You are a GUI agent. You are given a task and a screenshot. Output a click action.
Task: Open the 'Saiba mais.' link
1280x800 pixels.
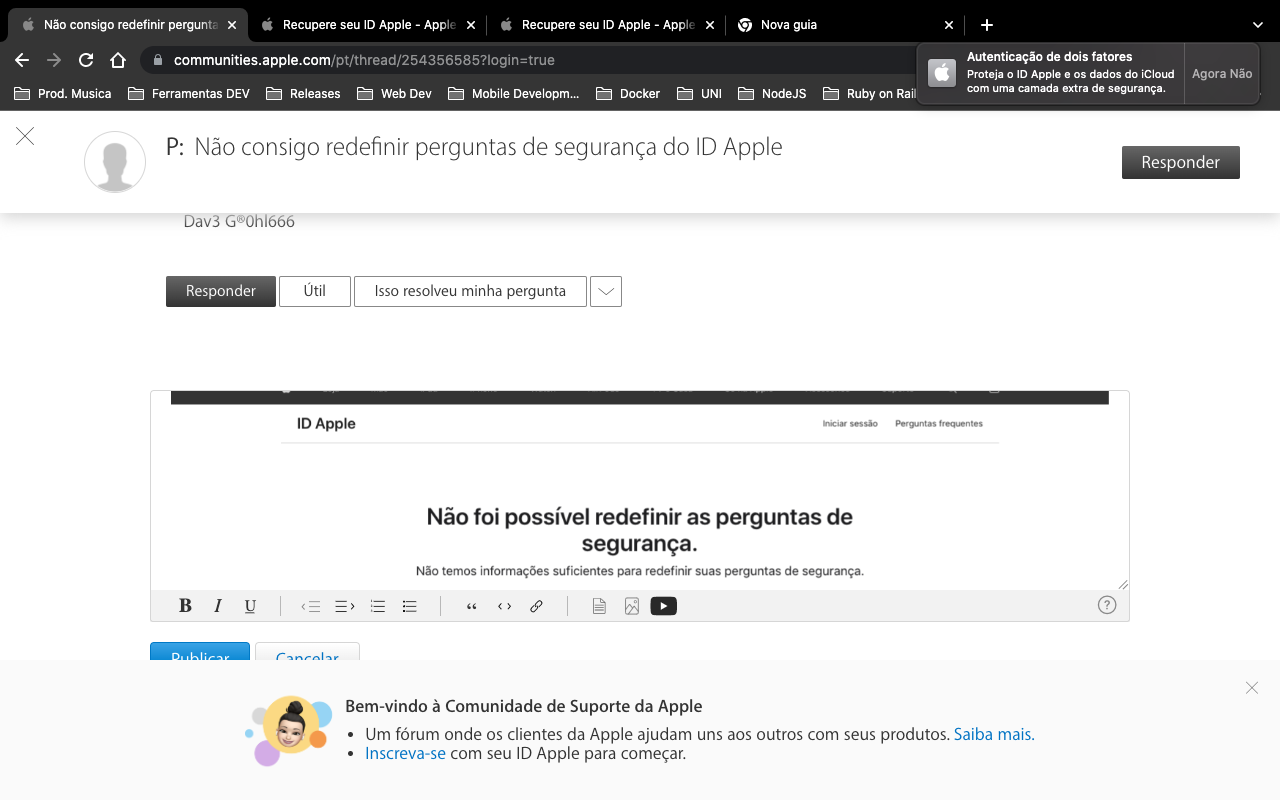pyautogui.click(x=994, y=734)
